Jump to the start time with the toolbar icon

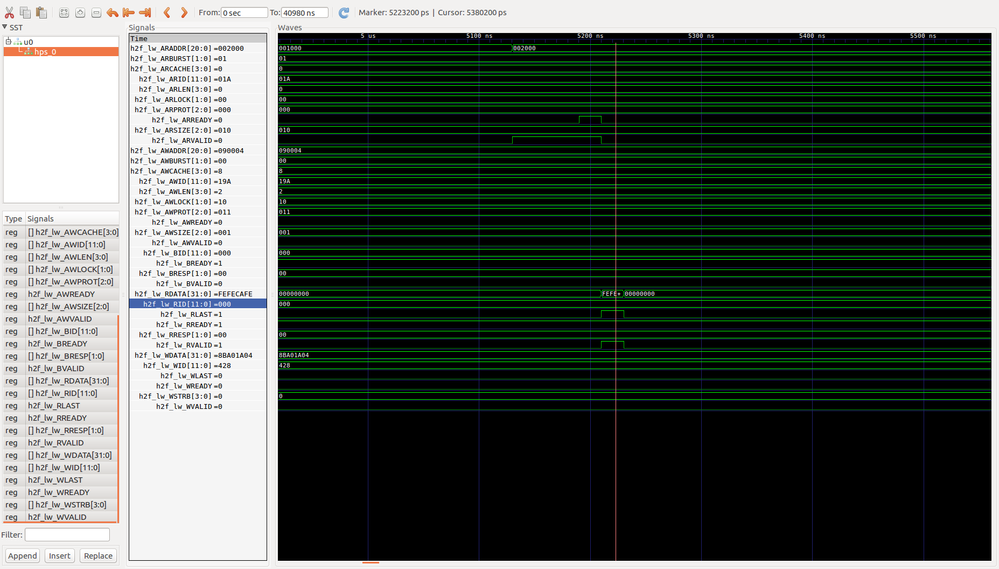coord(129,13)
